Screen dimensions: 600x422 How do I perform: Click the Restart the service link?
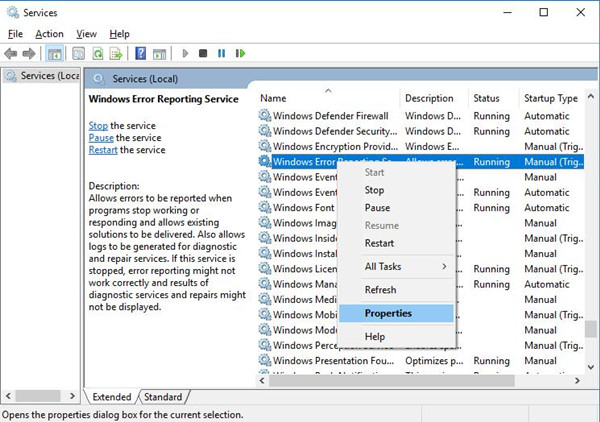coord(103,150)
